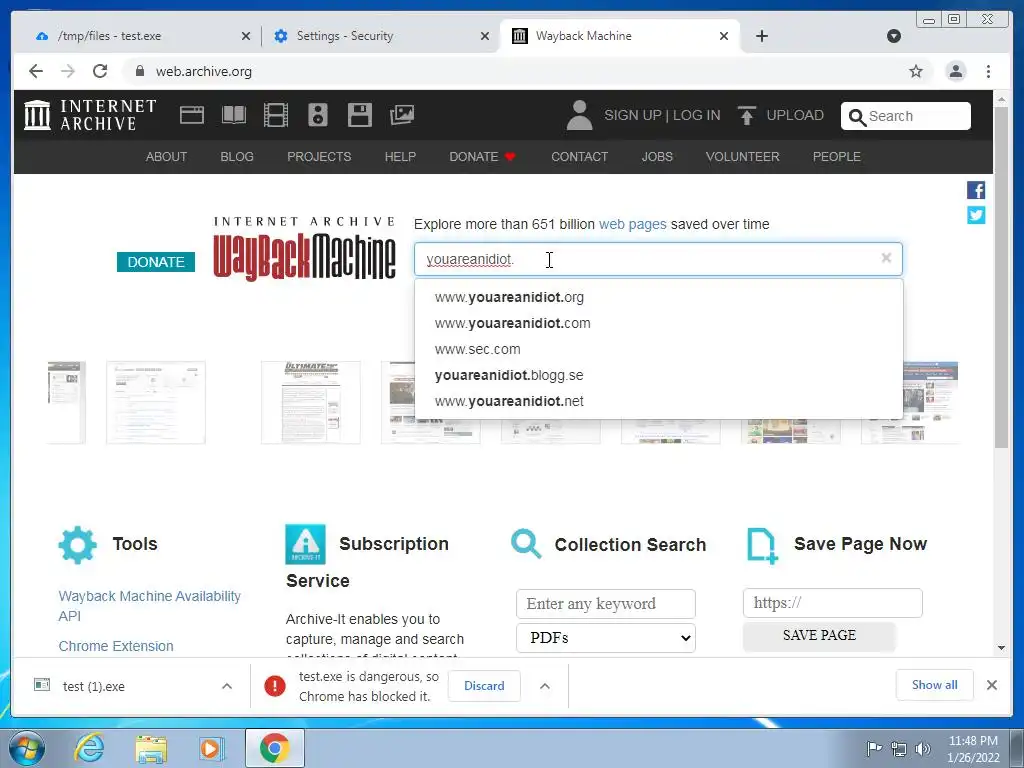Click the SAVE PAGE button
Viewport: 1024px width, 768px height.
pos(819,635)
